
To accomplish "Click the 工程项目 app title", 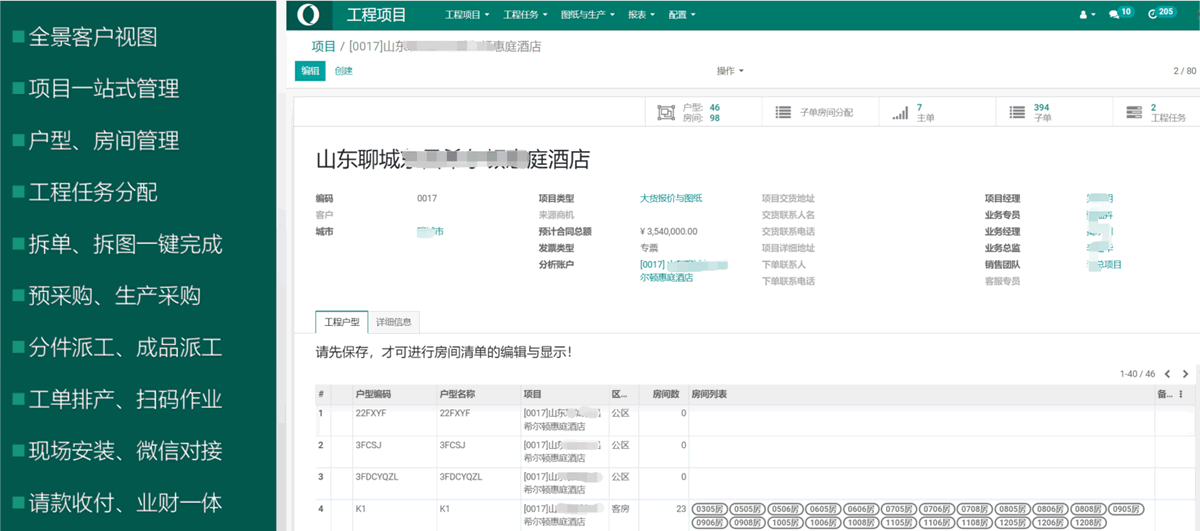I will (x=376, y=15).
